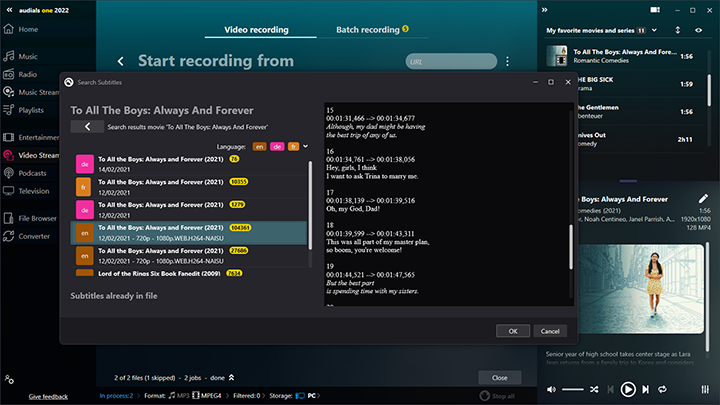Click the Stop all button
720x405 pixels.
coord(497,396)
